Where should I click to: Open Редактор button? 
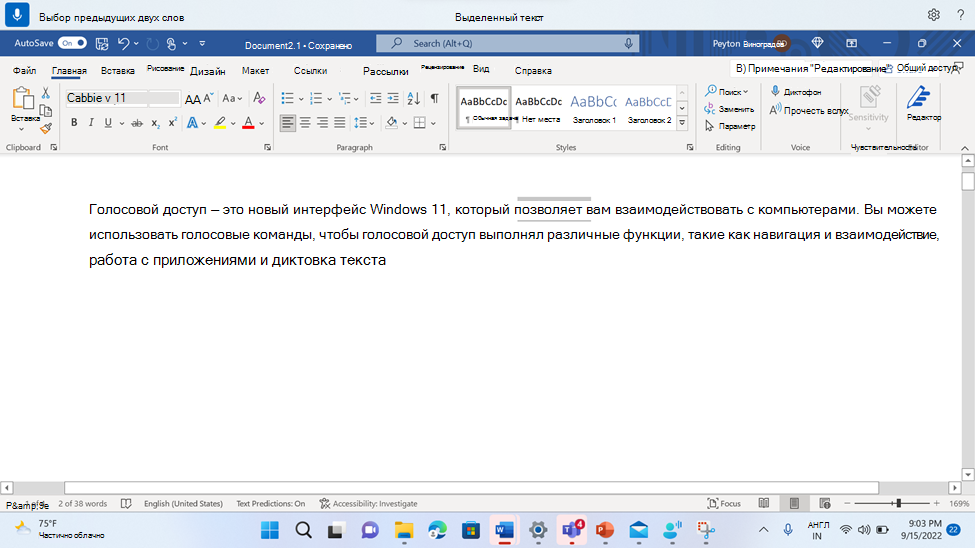tap(923, 104)
